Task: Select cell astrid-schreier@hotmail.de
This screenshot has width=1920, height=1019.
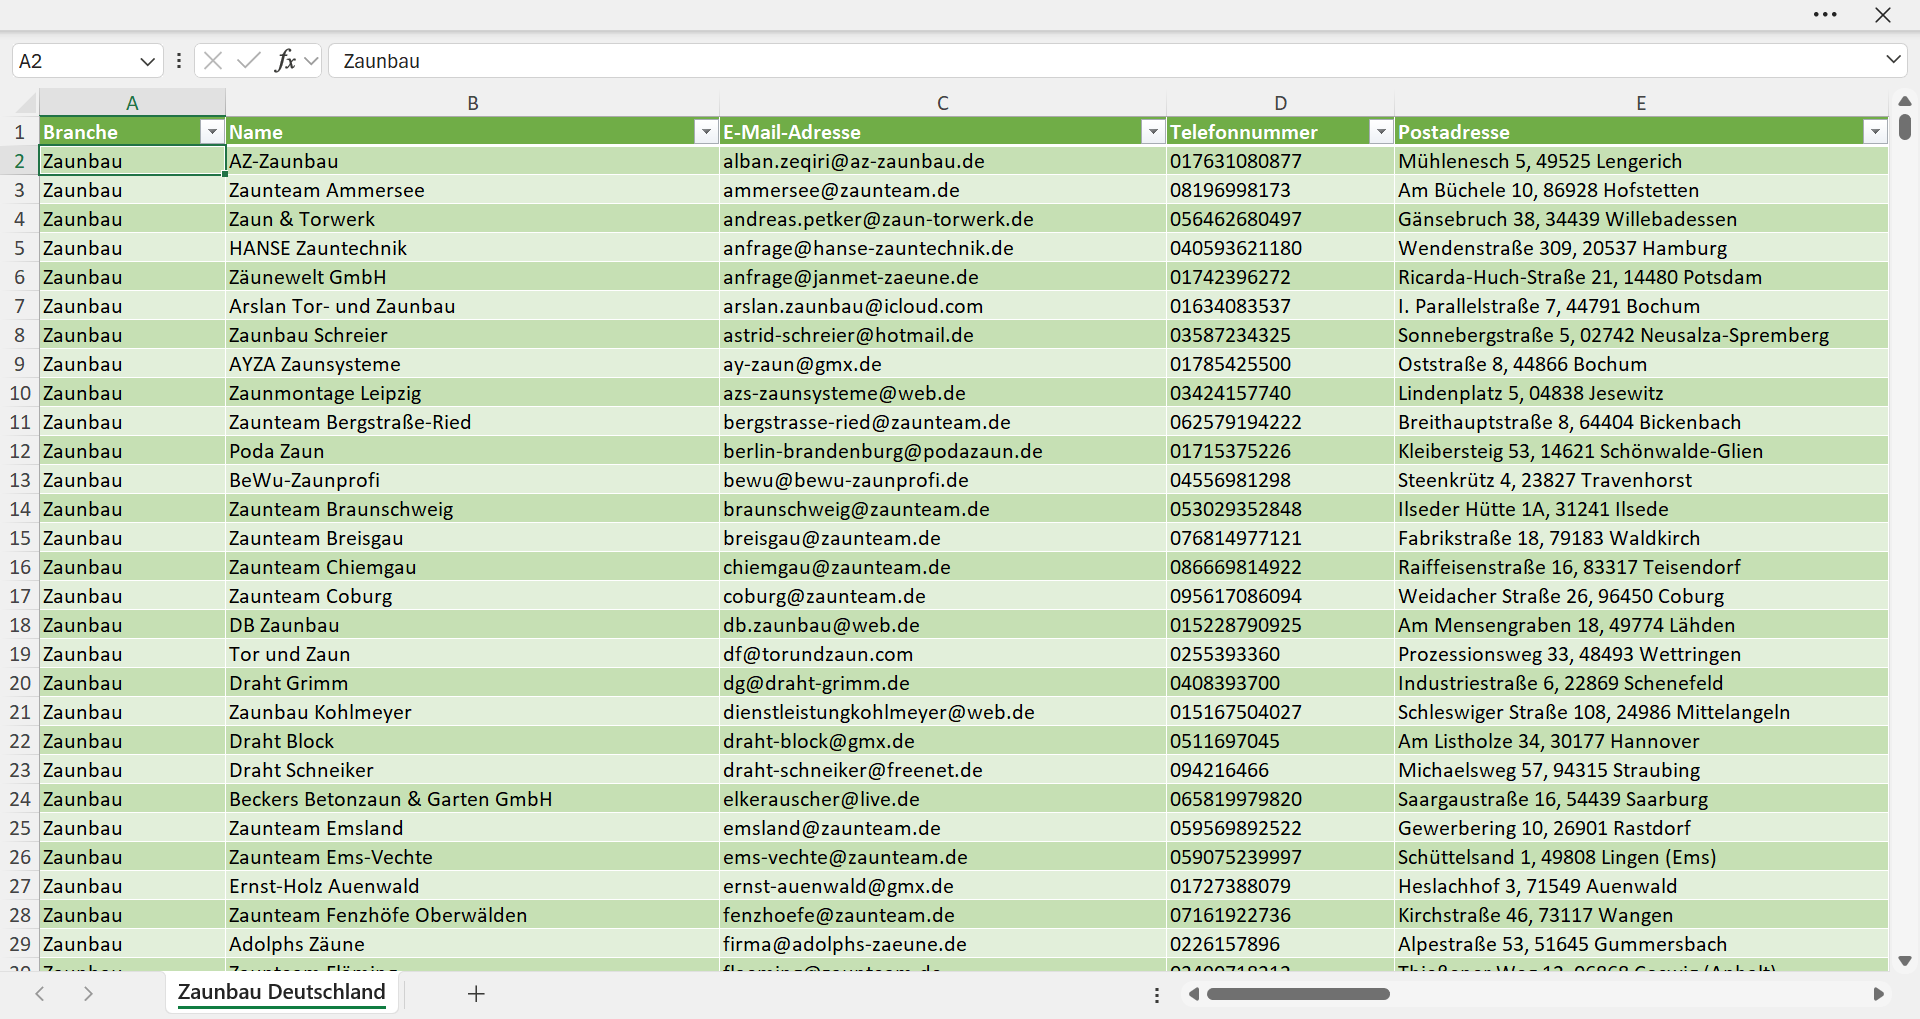Action: [942, 335]
